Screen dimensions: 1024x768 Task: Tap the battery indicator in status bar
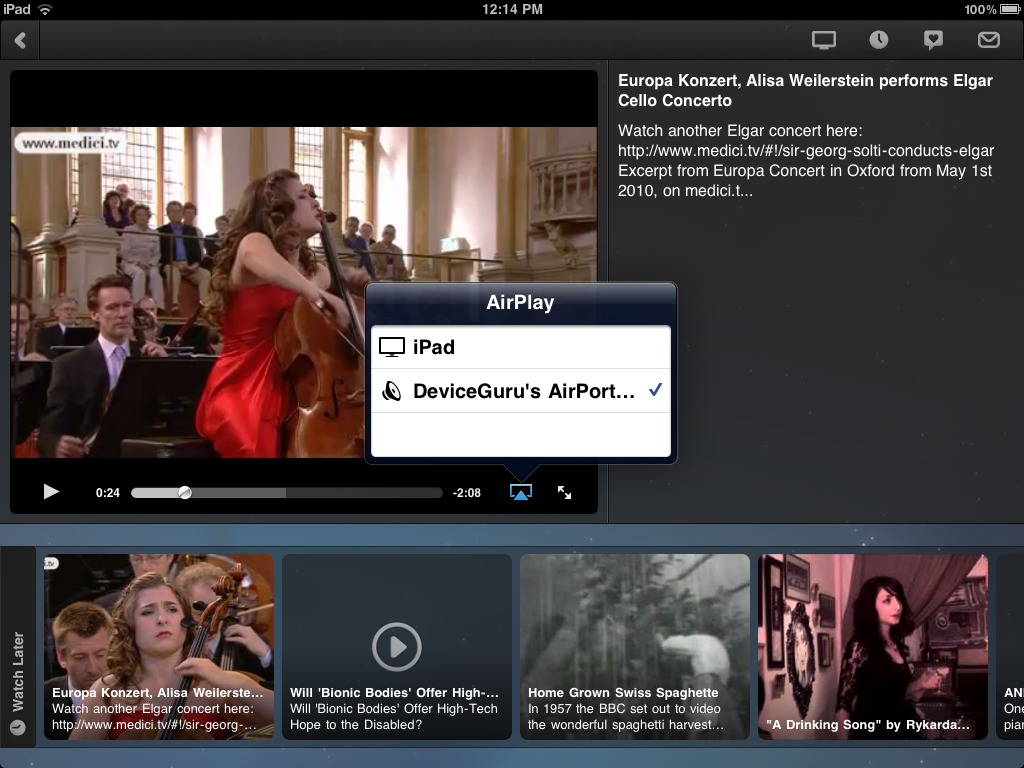point(1010,9)
